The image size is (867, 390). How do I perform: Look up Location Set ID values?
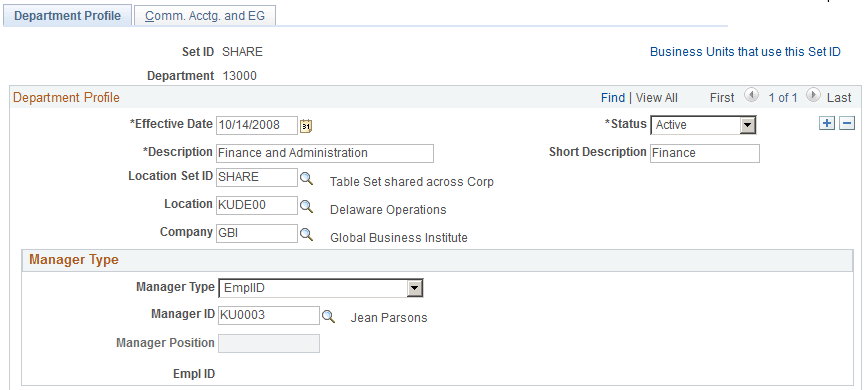306,178
